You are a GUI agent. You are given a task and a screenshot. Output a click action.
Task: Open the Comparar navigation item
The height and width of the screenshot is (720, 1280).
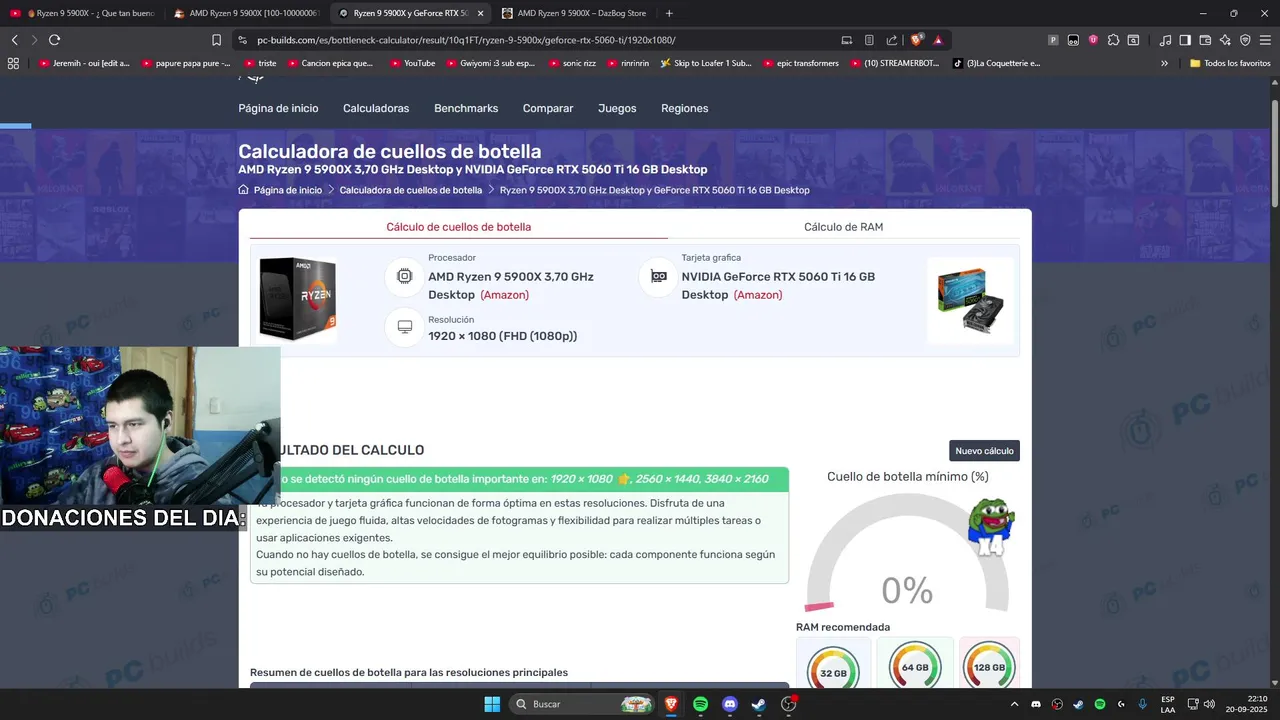(x=548, y=108)
